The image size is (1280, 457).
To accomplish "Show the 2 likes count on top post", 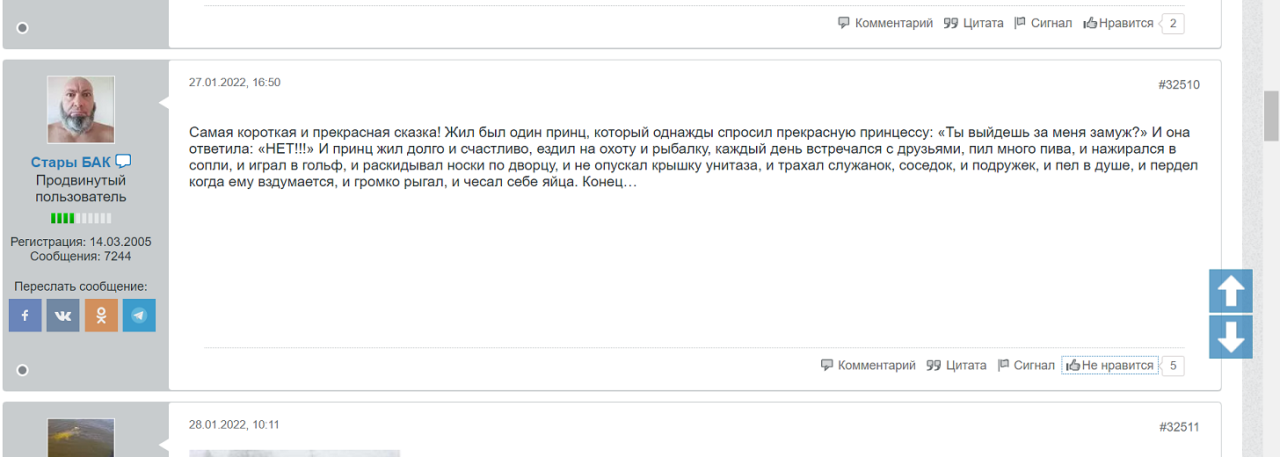I will [x=1174, y=23].
